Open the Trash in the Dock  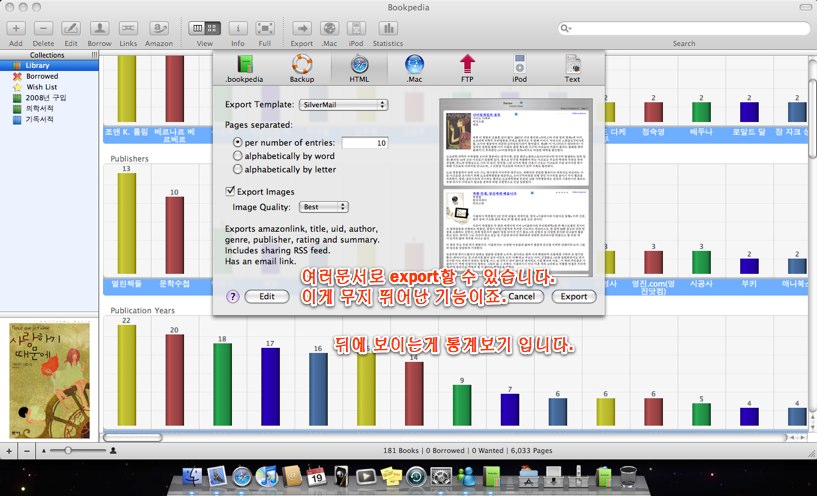click(x=628, y=476)
